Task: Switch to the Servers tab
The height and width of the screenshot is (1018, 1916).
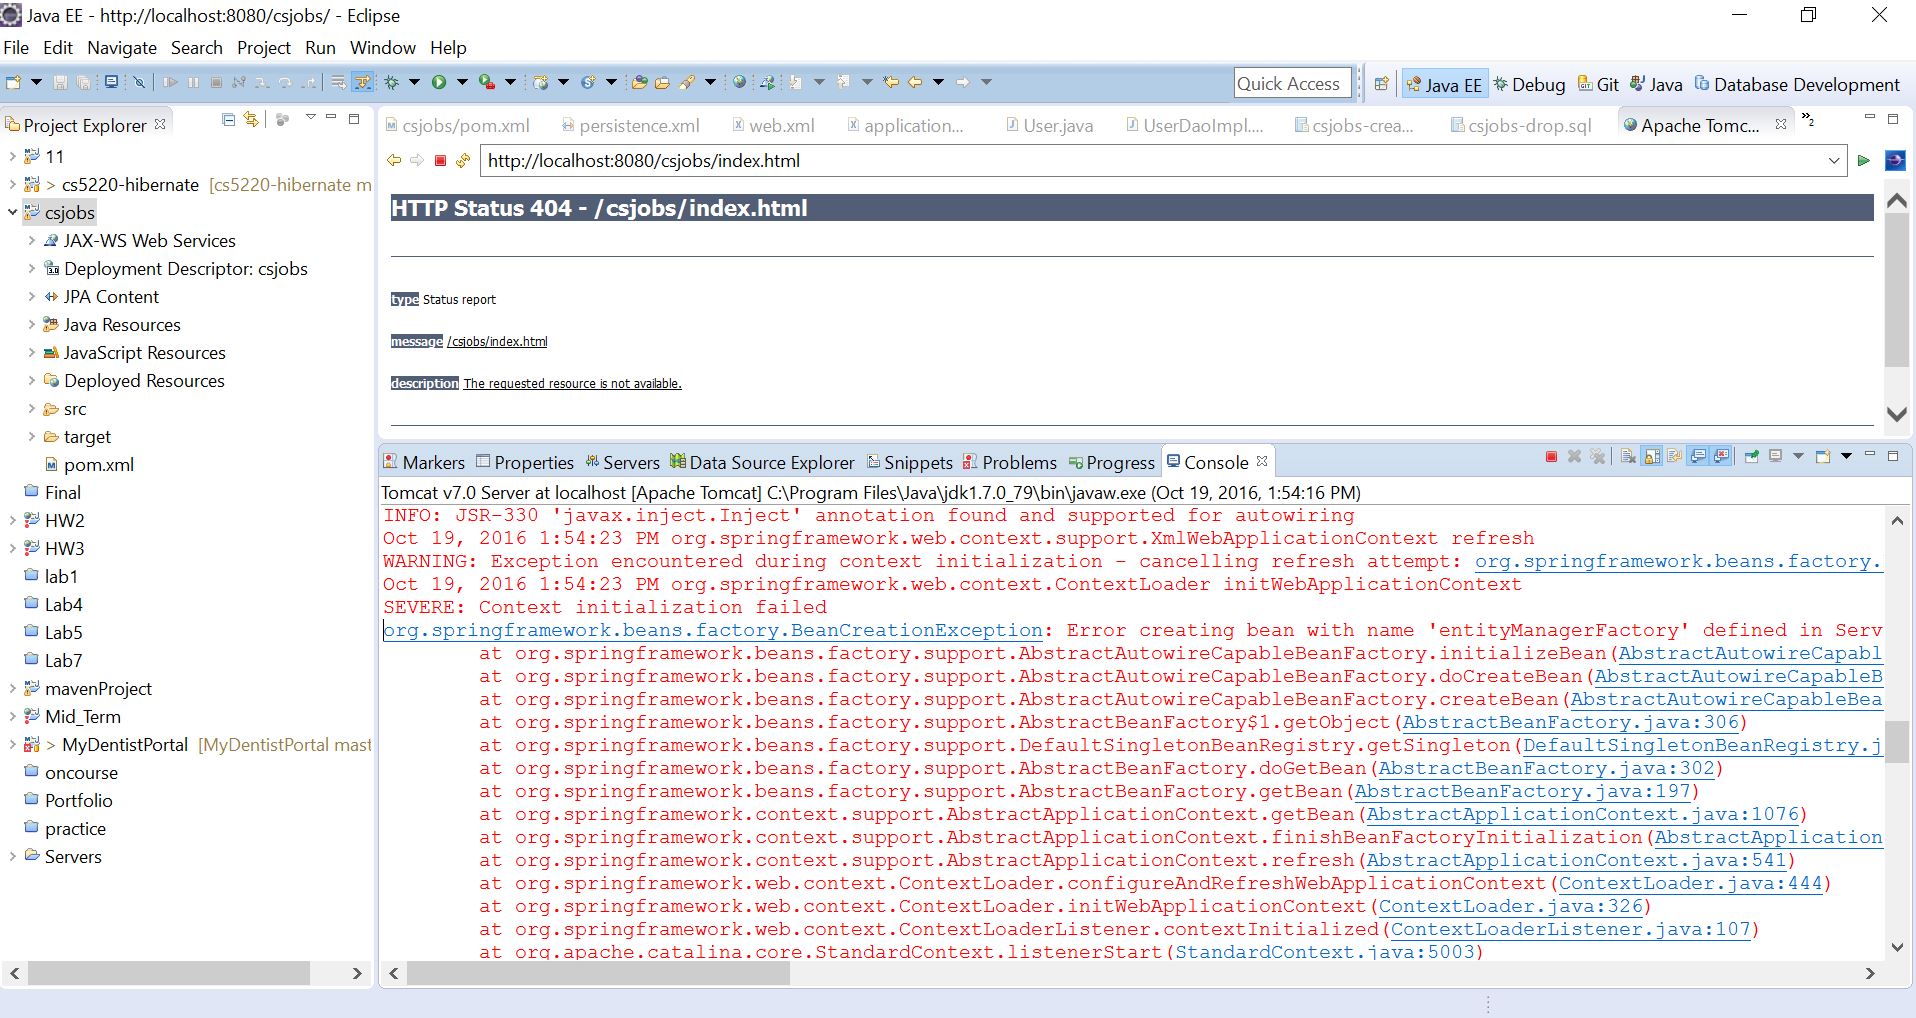Action: click(622, 462)
